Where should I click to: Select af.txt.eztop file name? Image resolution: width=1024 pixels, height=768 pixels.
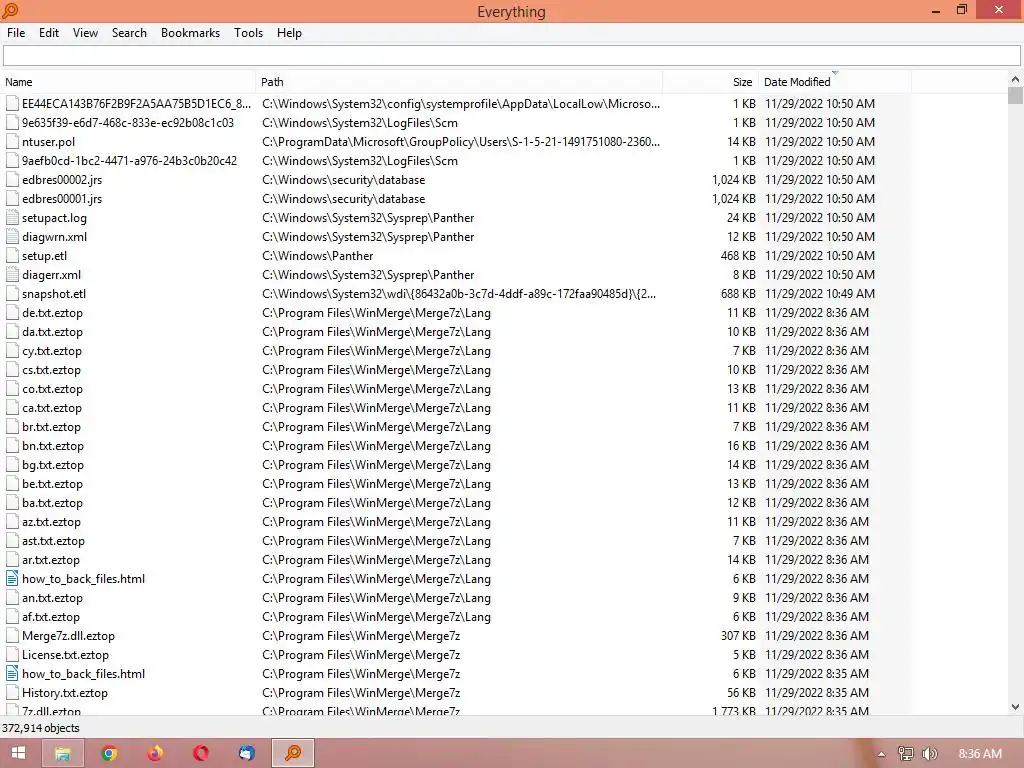51,616
